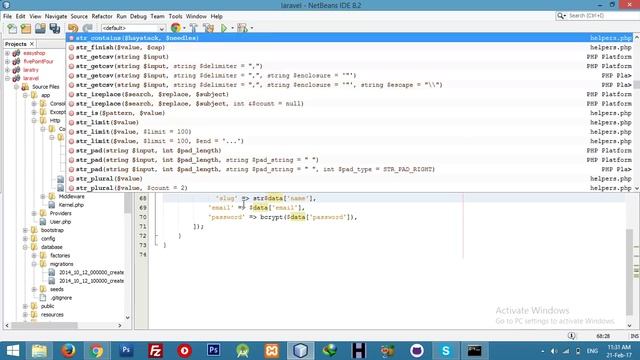Open the Run Project dropdown arrow
This screenshot has height=360, width=640.
tap(232, 28)
